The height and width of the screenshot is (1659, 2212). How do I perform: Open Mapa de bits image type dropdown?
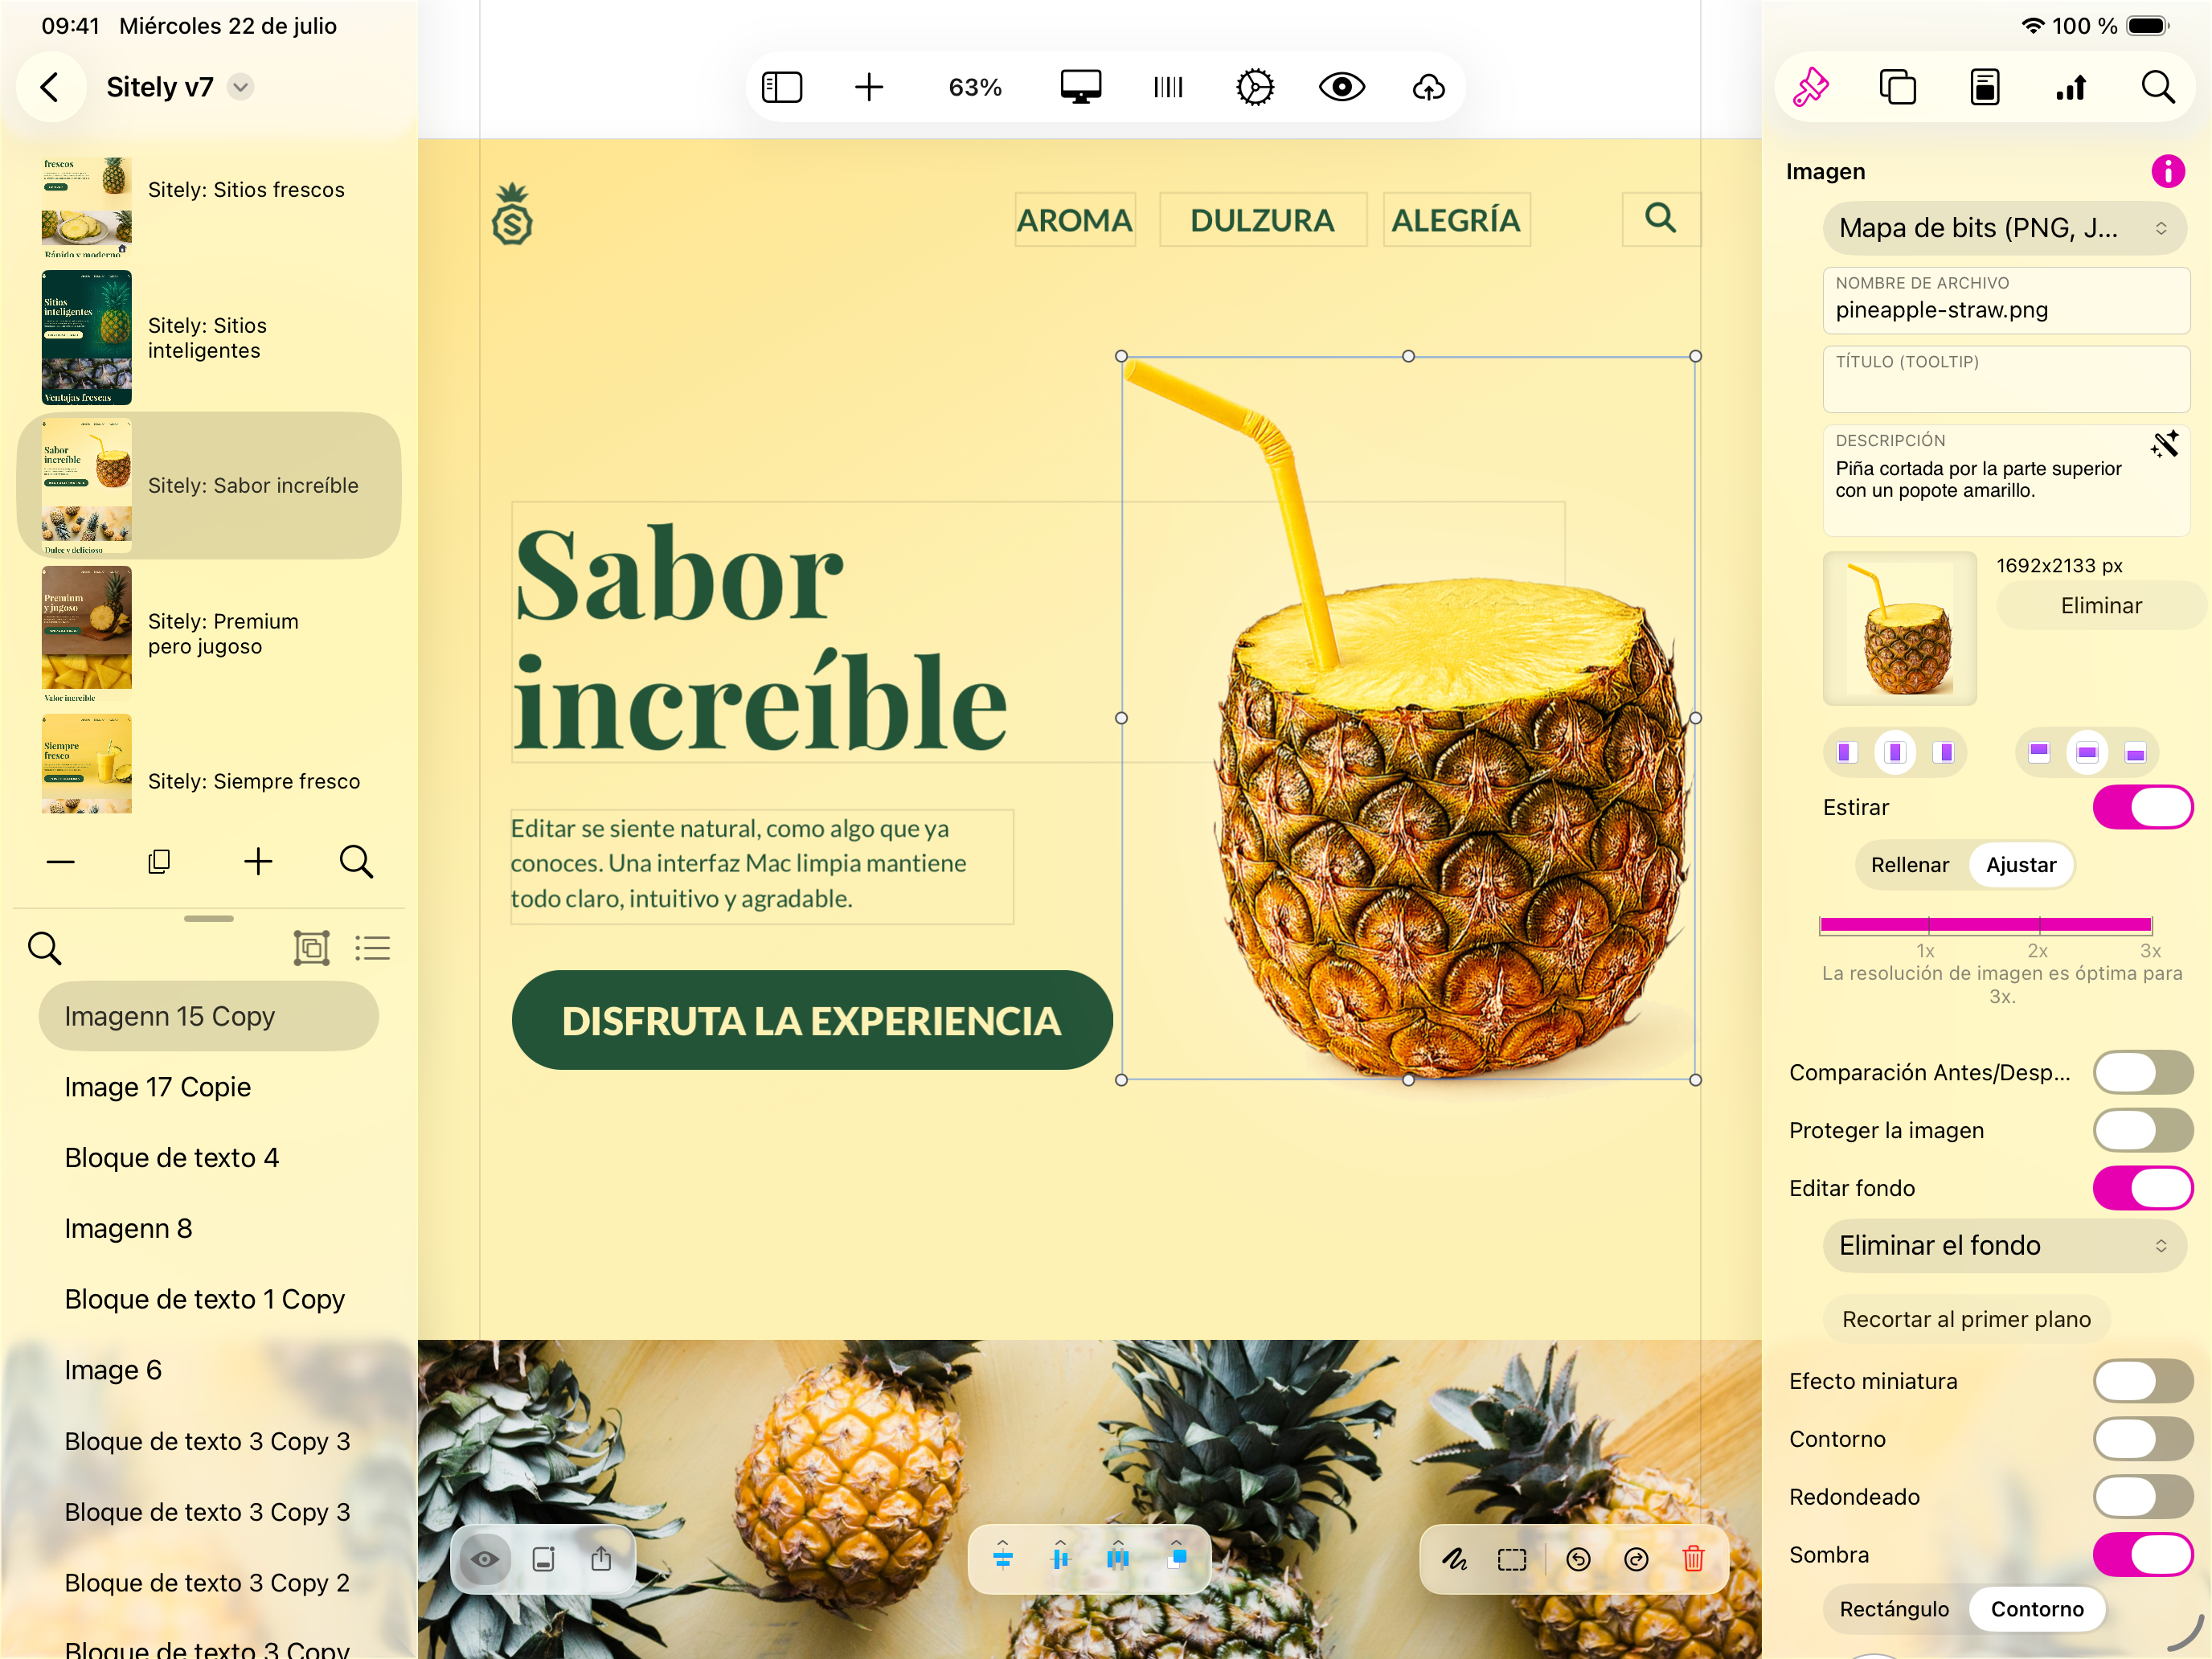click(x=2004, y=228)
